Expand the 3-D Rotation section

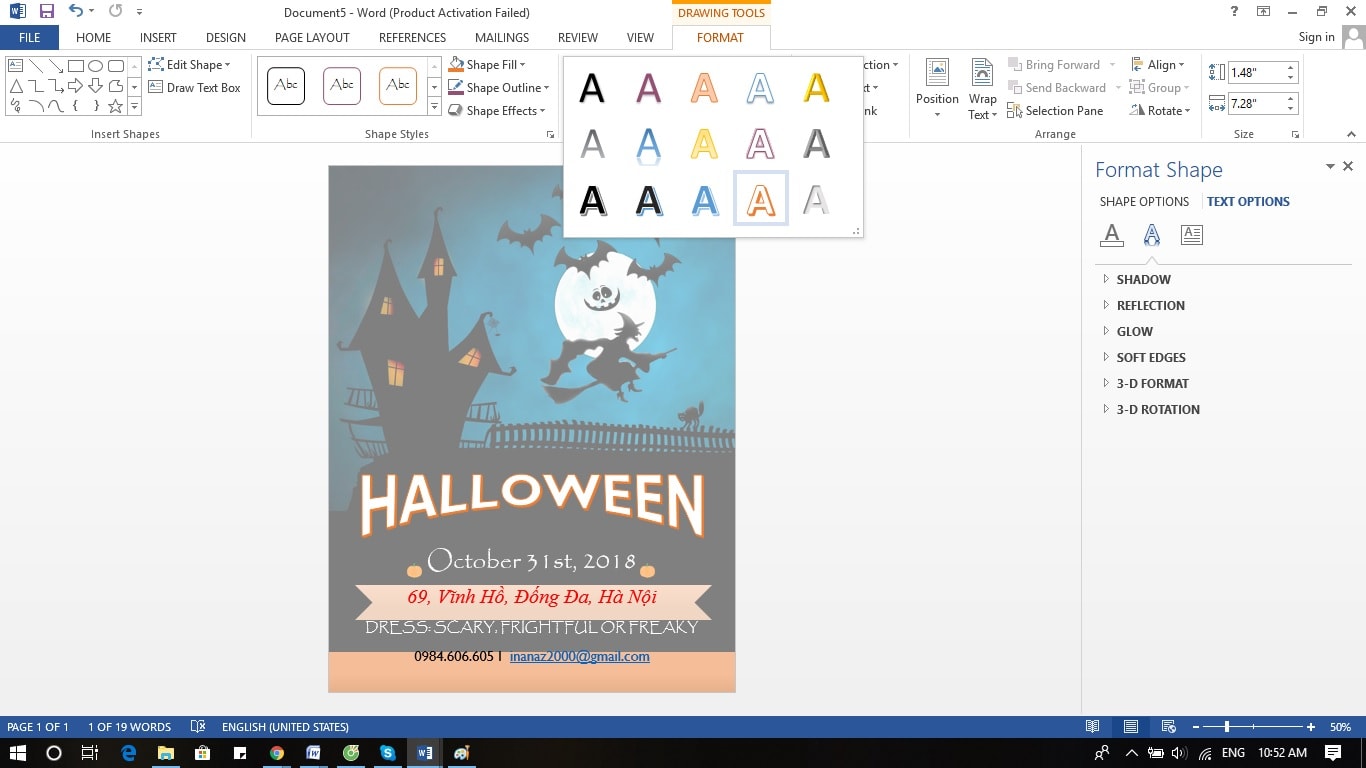click(x=1157, y=410)
